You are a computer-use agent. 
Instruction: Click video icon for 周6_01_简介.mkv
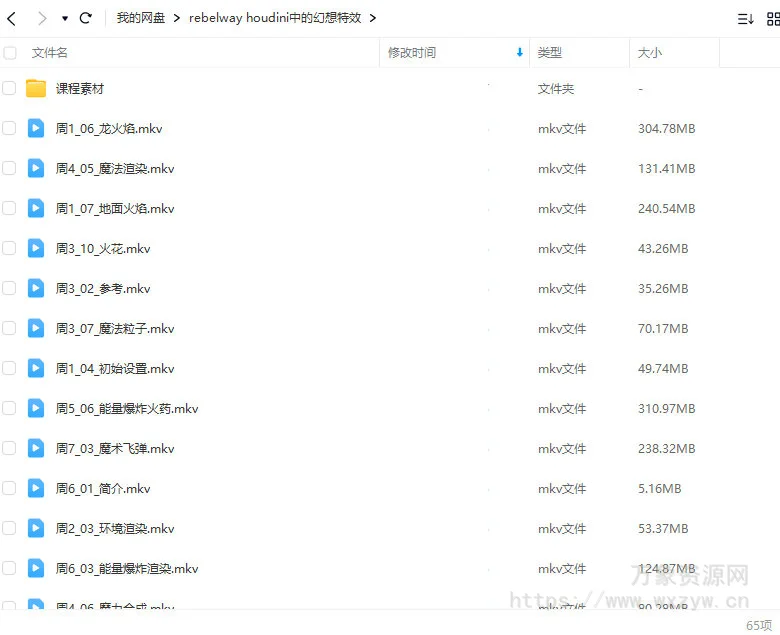[36, 488]
